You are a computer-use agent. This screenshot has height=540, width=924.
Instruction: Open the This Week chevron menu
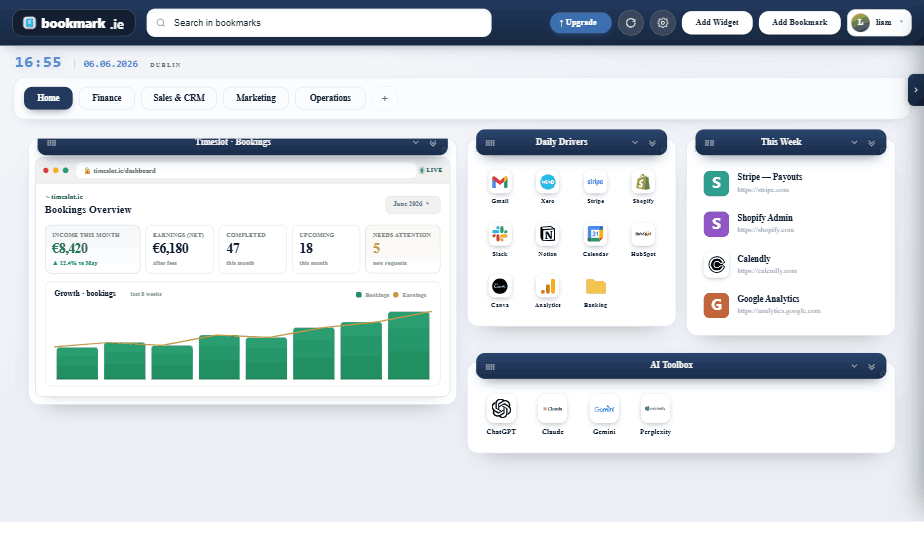[854, 143]
